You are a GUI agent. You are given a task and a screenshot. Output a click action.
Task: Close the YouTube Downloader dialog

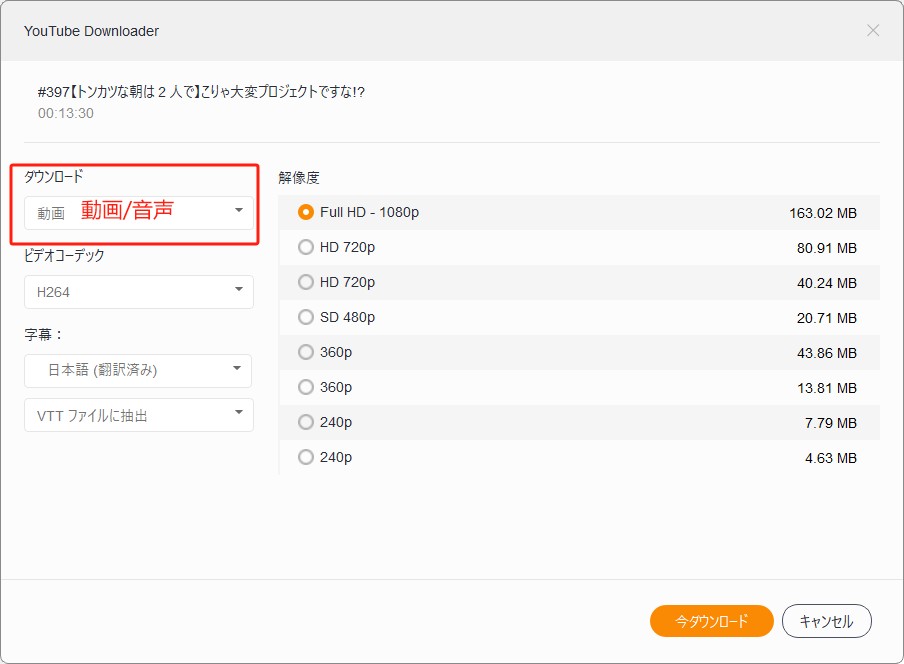point(873,31)
